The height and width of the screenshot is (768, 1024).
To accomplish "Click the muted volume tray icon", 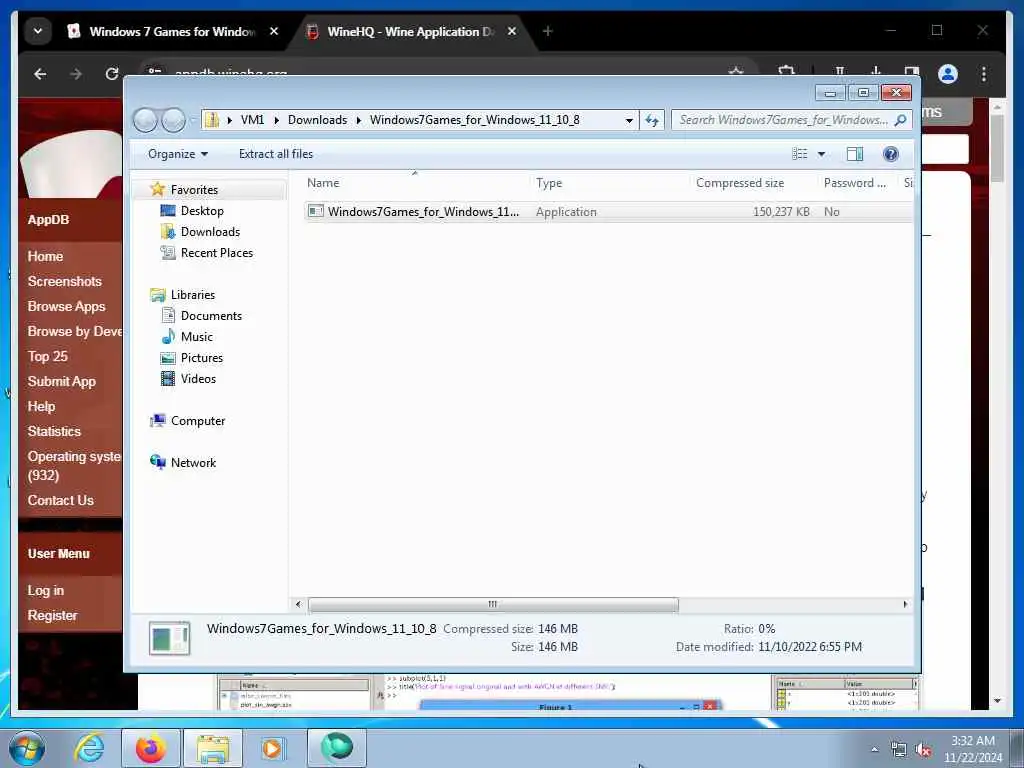I will point(923,750).
